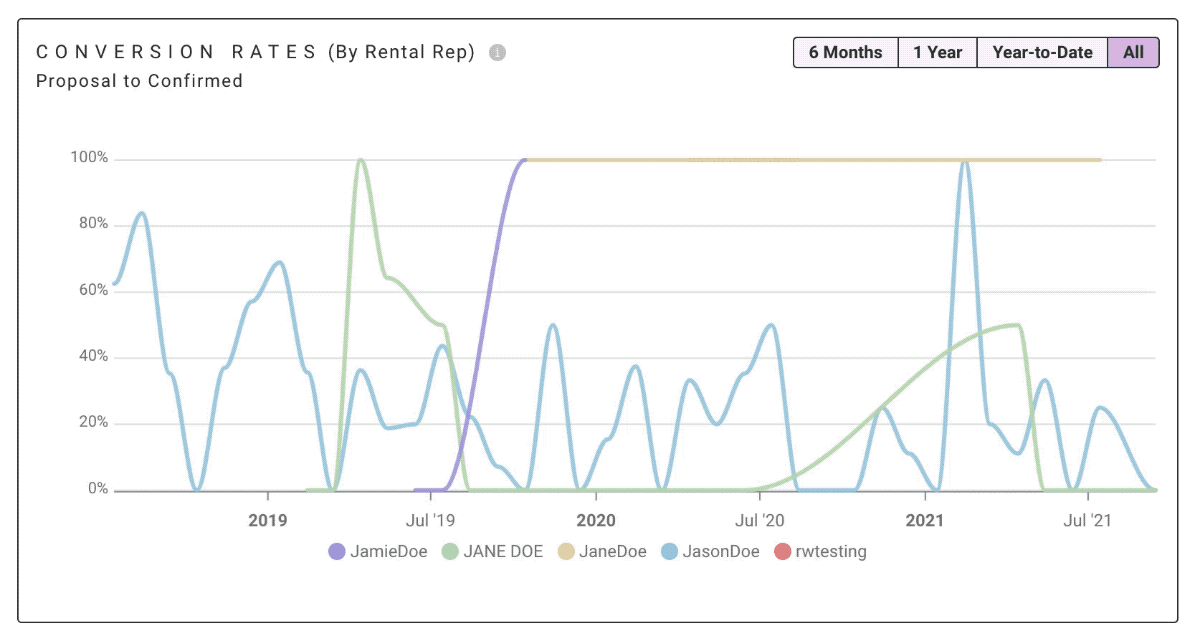Screen dimensions: 1200x636
Task: Click the tan JaneDoe legend dot
Action: pos(566,551)
